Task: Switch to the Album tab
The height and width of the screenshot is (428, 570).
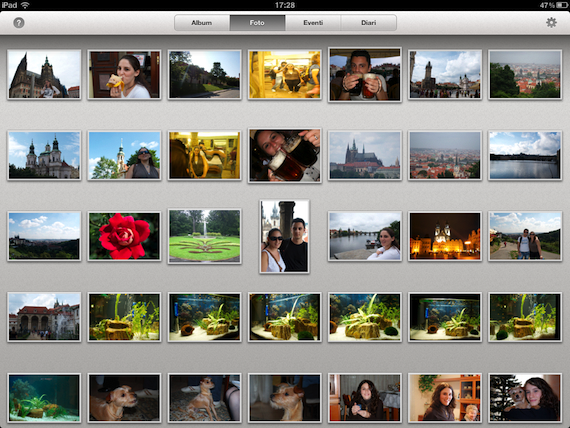Action: click(x=202, y=23)
